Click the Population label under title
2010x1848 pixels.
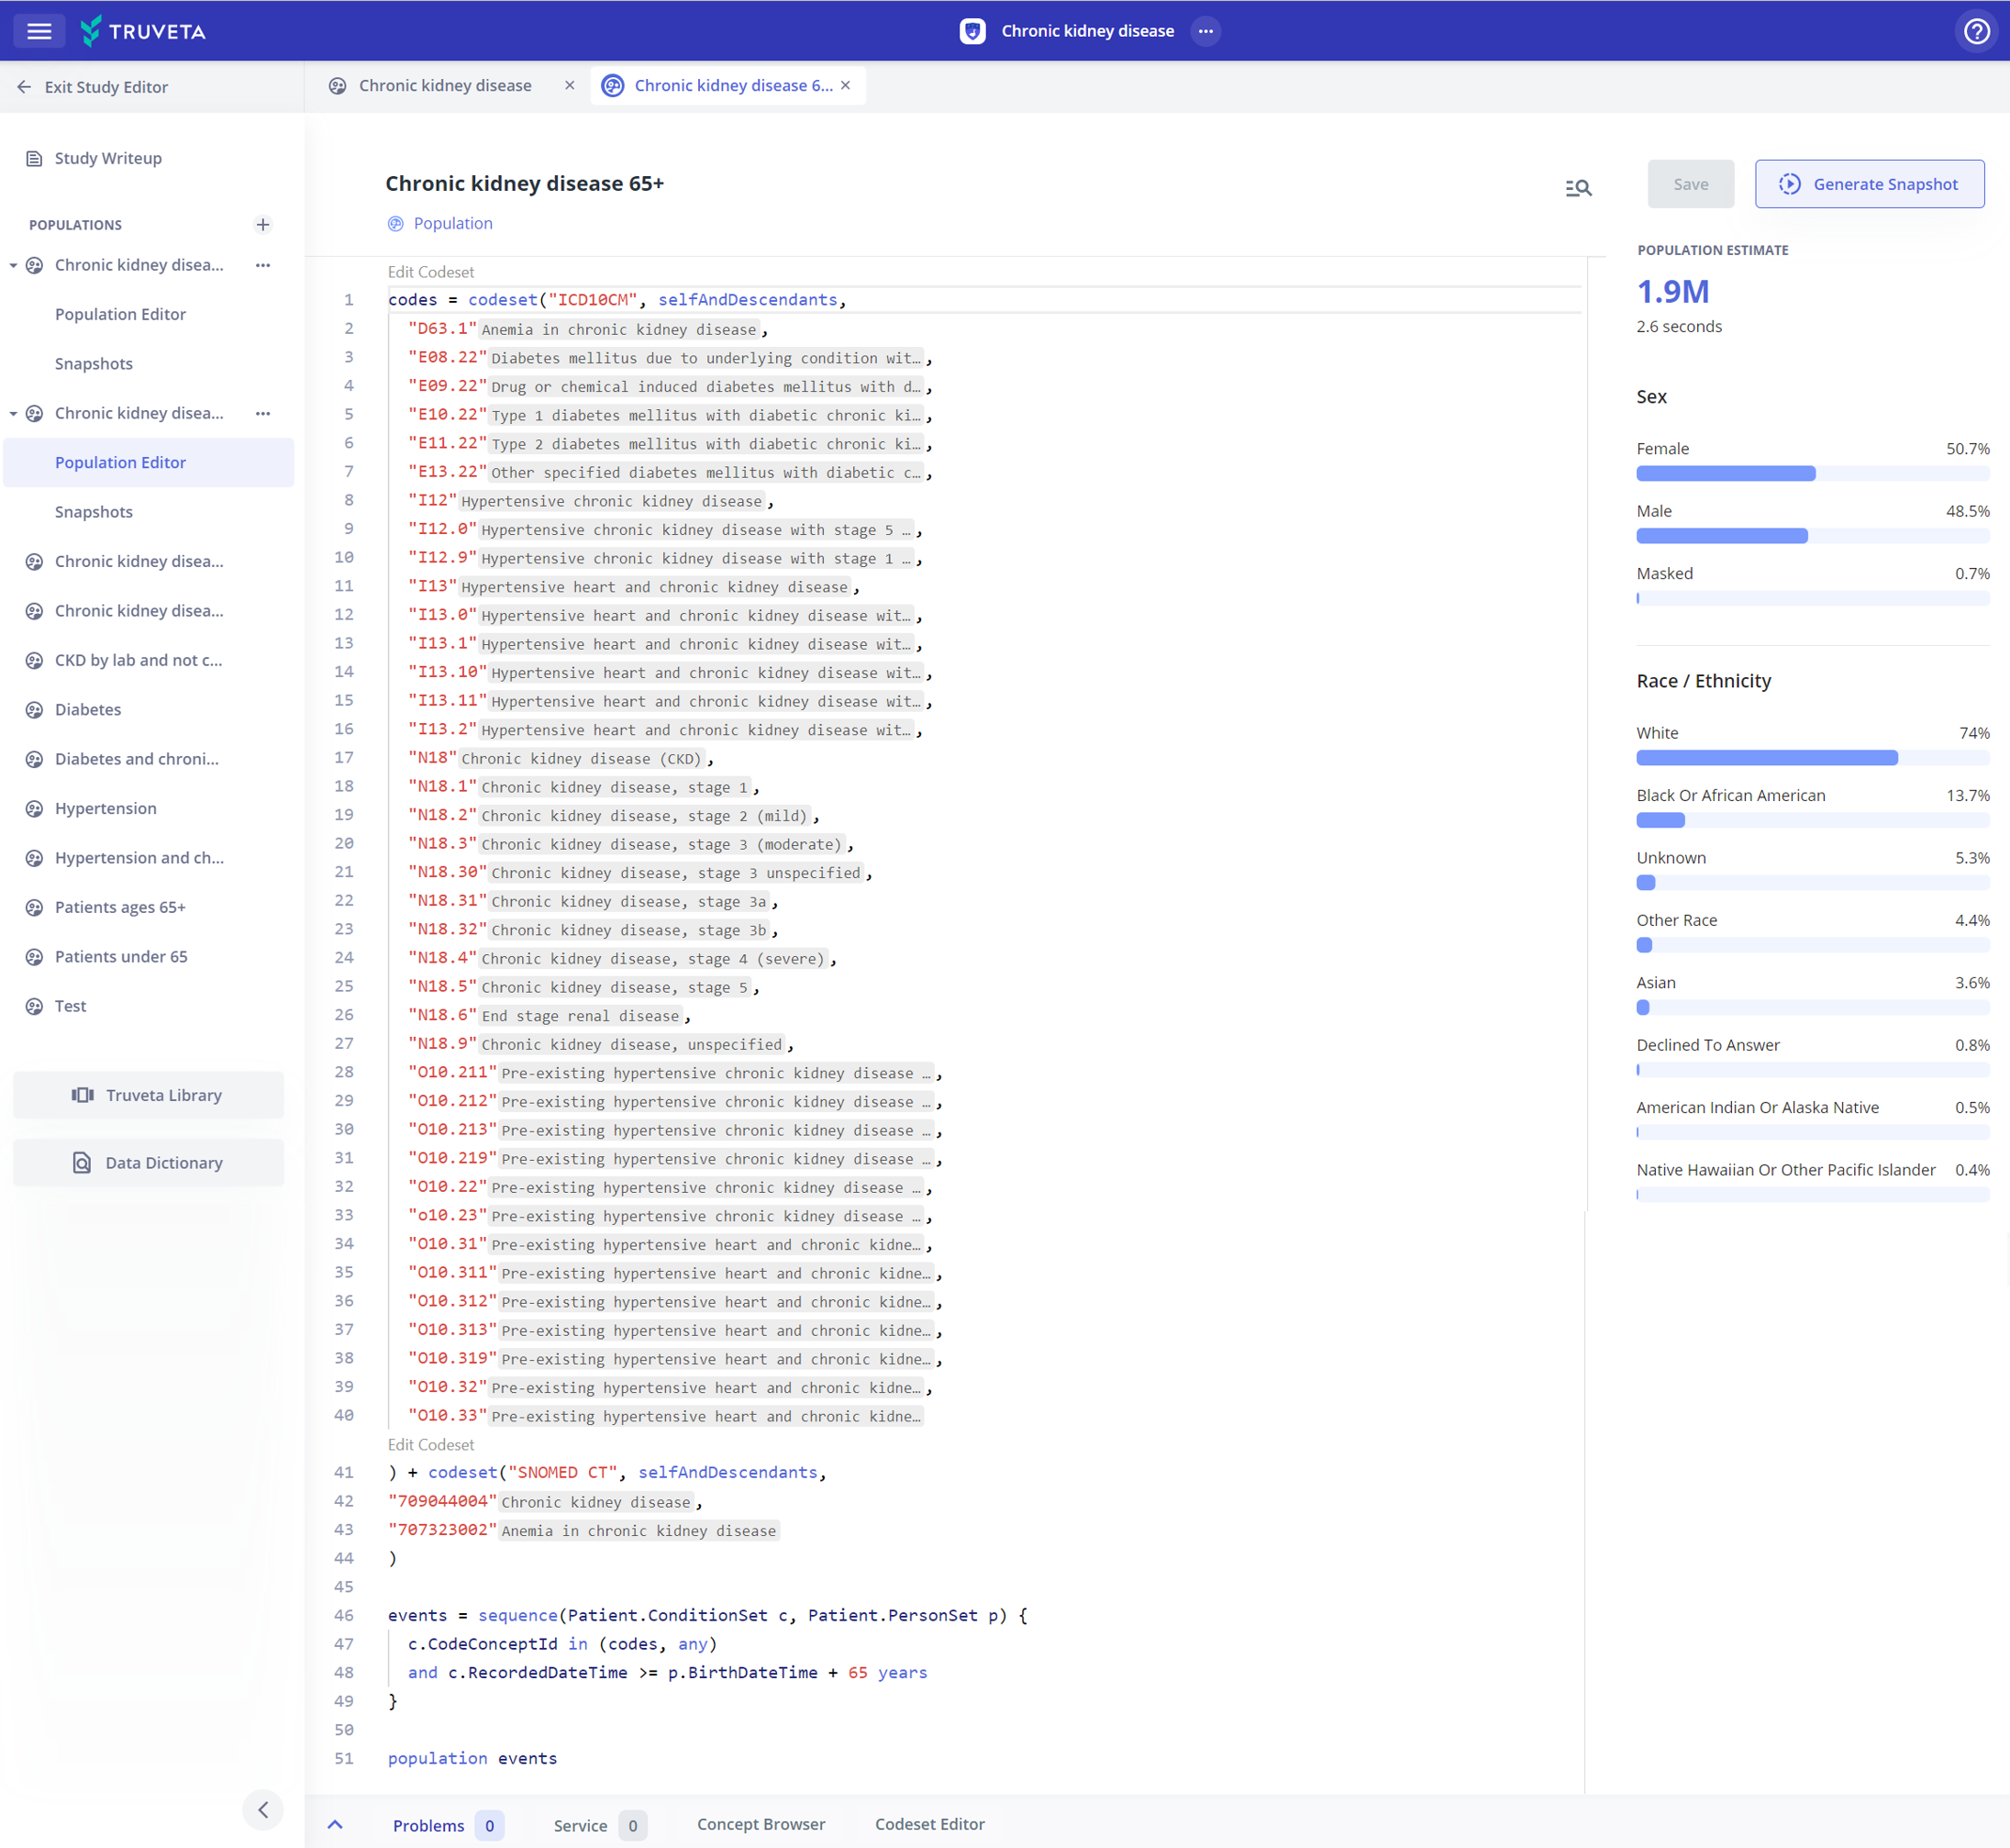tap(453, 224)
